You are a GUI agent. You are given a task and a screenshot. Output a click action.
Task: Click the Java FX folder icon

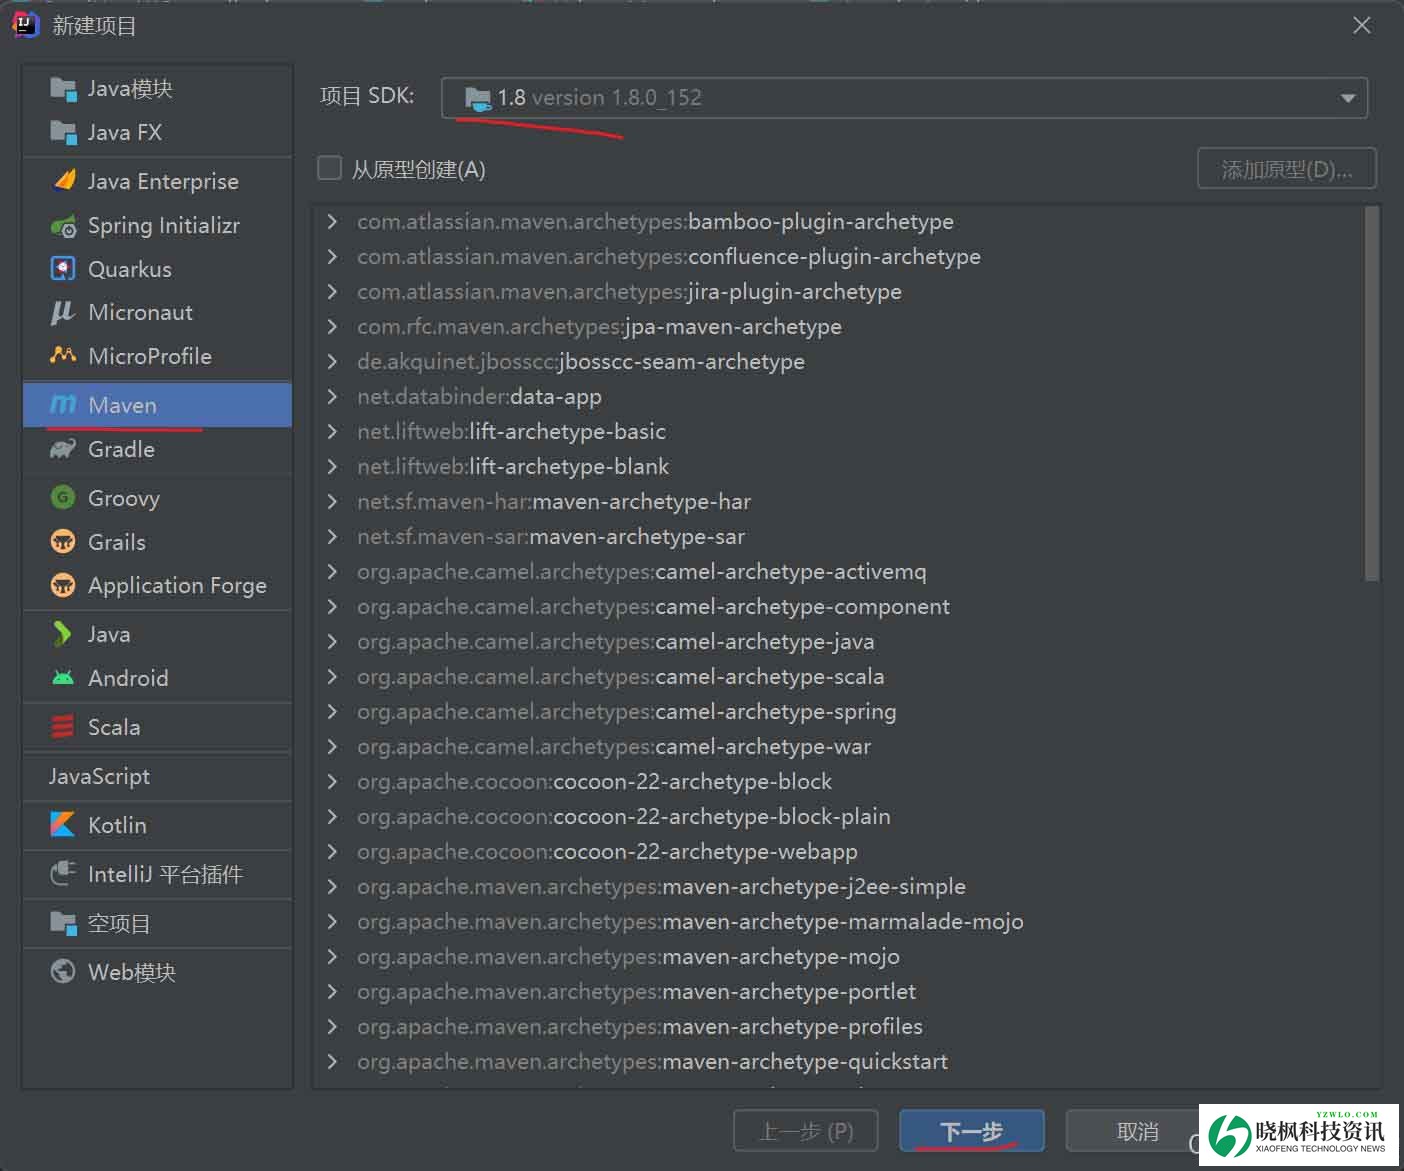(63, 132)
